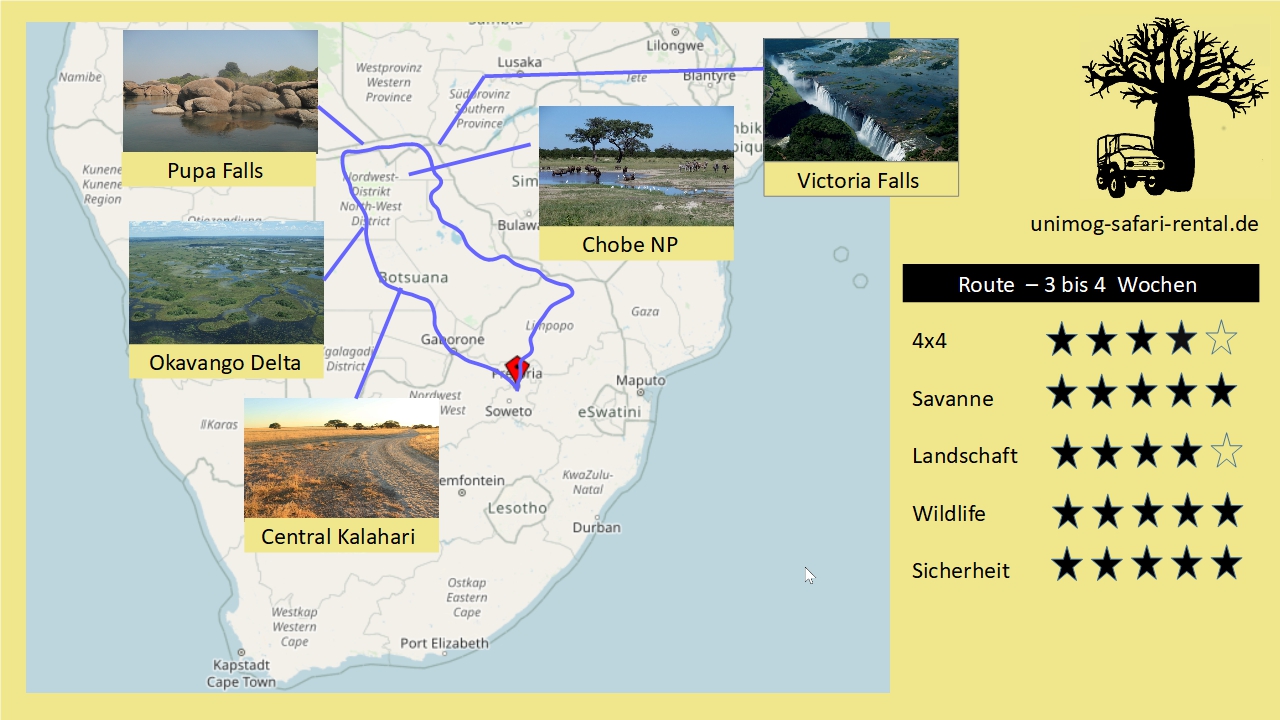1280x720 pixels.
Task: Click the Wildlife rating label
Action: pos(948,514)
